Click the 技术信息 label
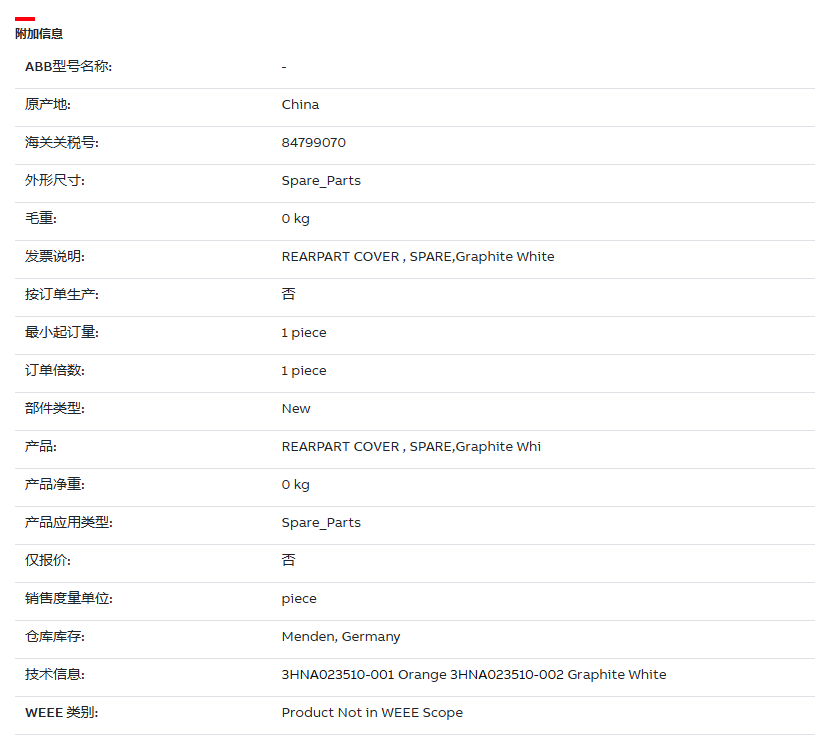Image resolution: width=830 pixels, height=744 pixels. click(x=55, y=675)
